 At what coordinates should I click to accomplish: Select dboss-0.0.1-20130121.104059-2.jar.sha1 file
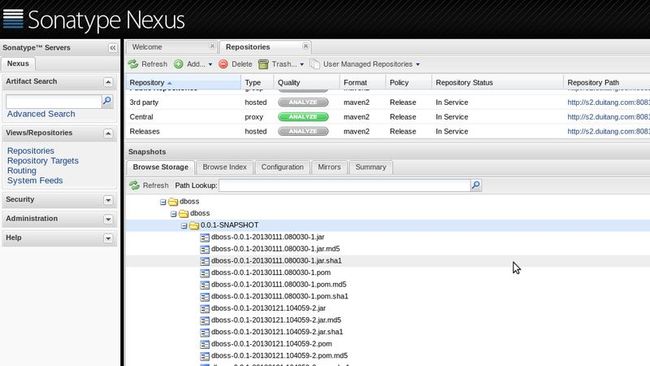(x=277, y=332)
